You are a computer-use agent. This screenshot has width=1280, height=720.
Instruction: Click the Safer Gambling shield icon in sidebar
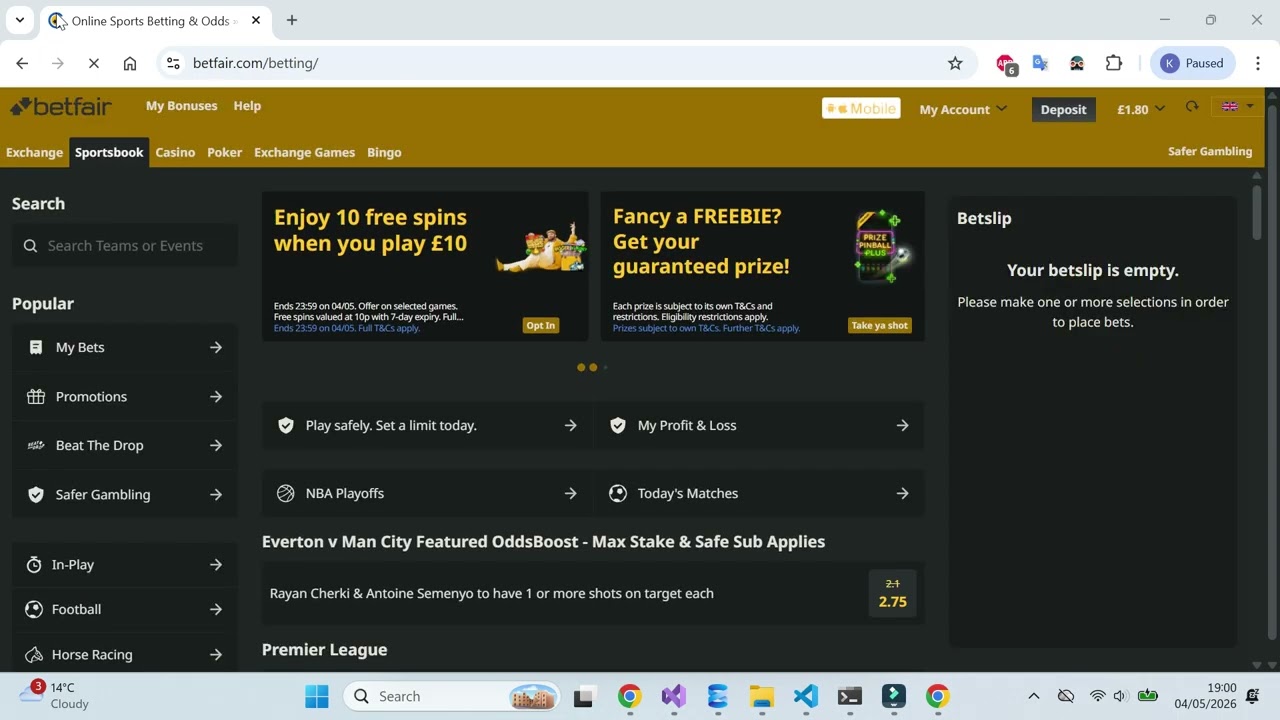(x=36, y=494)
